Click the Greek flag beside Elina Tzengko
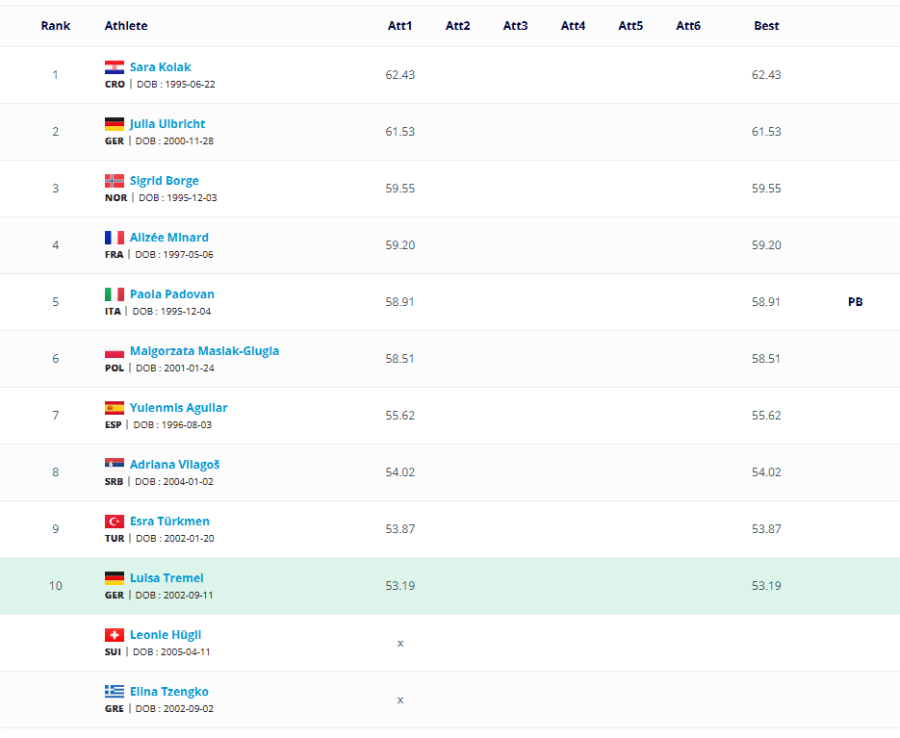Screen dimensions: 900x738 114,692
